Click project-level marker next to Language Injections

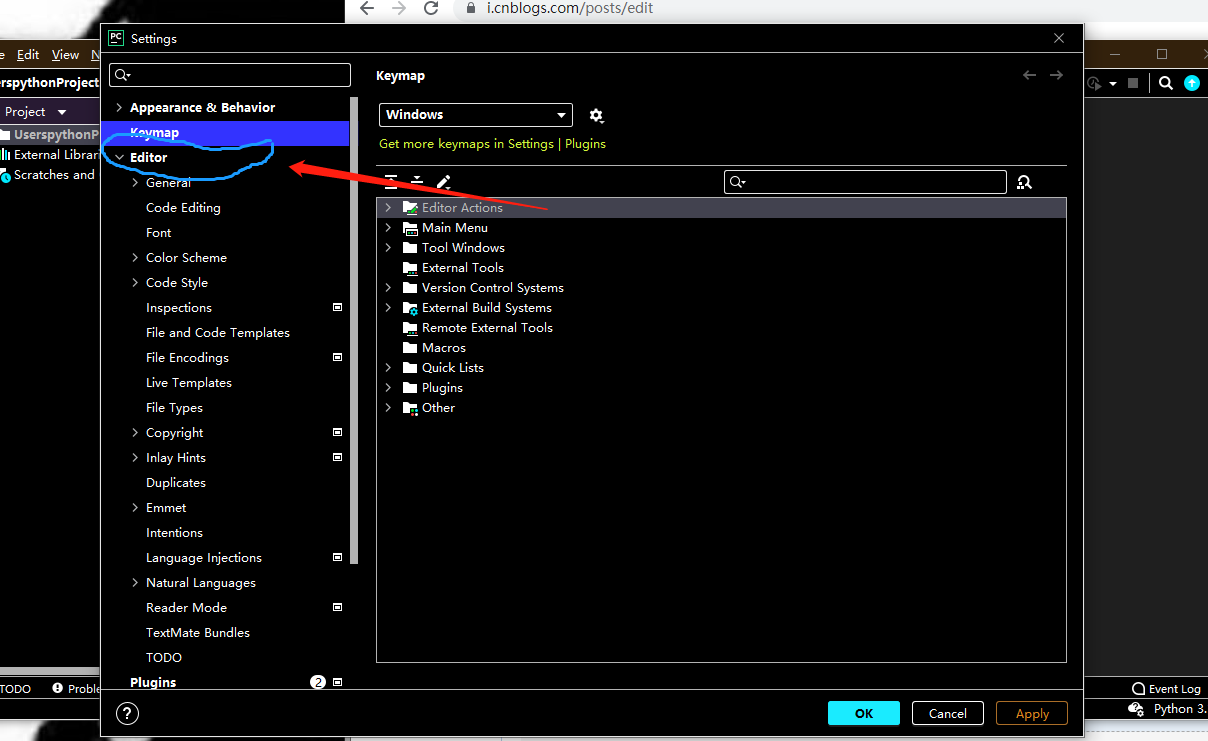click(337, 557)
